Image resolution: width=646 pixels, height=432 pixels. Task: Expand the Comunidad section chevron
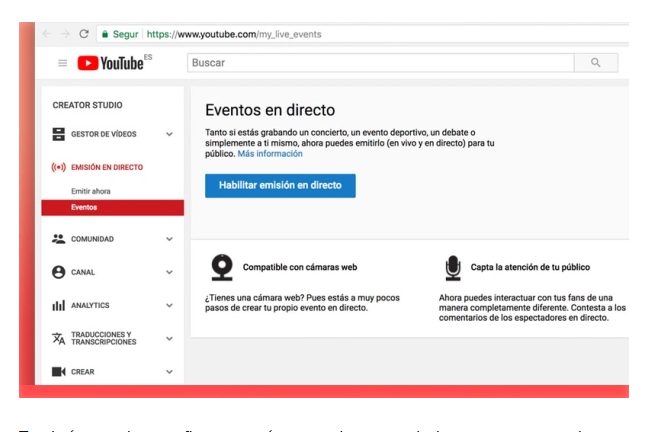coord(169,239)
